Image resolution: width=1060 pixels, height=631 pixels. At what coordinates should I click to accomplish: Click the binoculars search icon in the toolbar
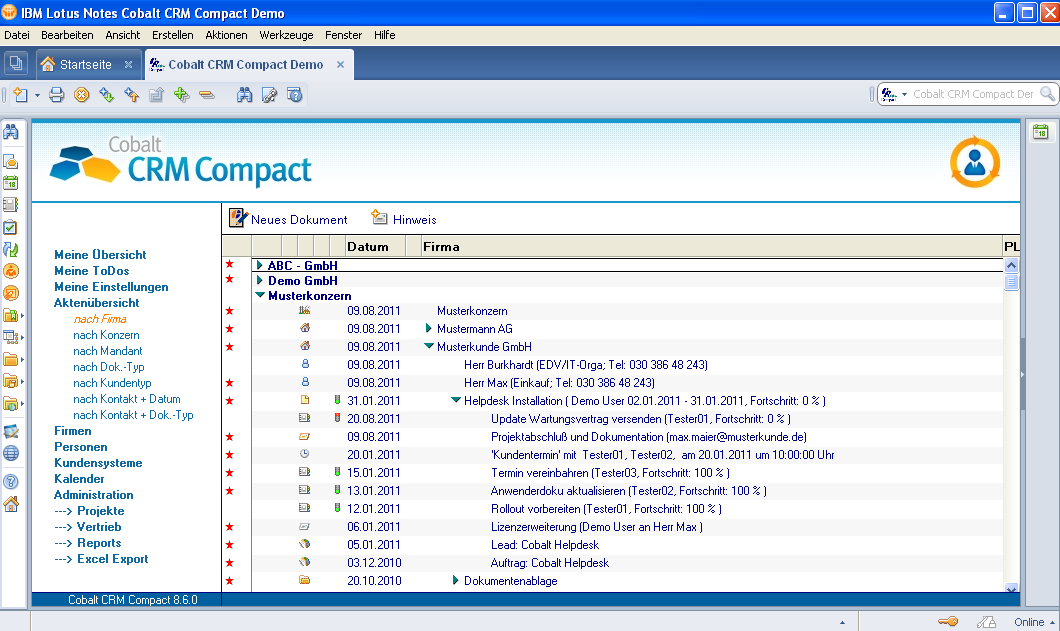point(244,95)
